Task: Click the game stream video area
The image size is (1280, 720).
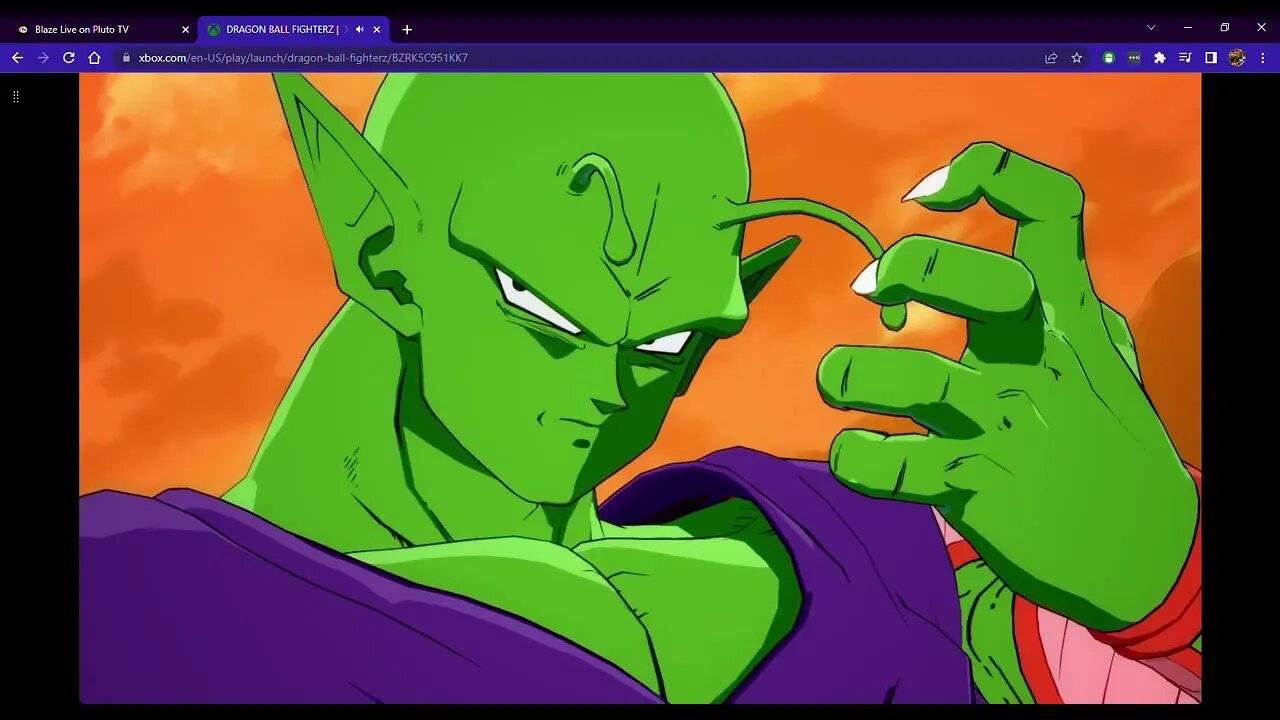Action: pyautogui.click(x=640, y=388)
